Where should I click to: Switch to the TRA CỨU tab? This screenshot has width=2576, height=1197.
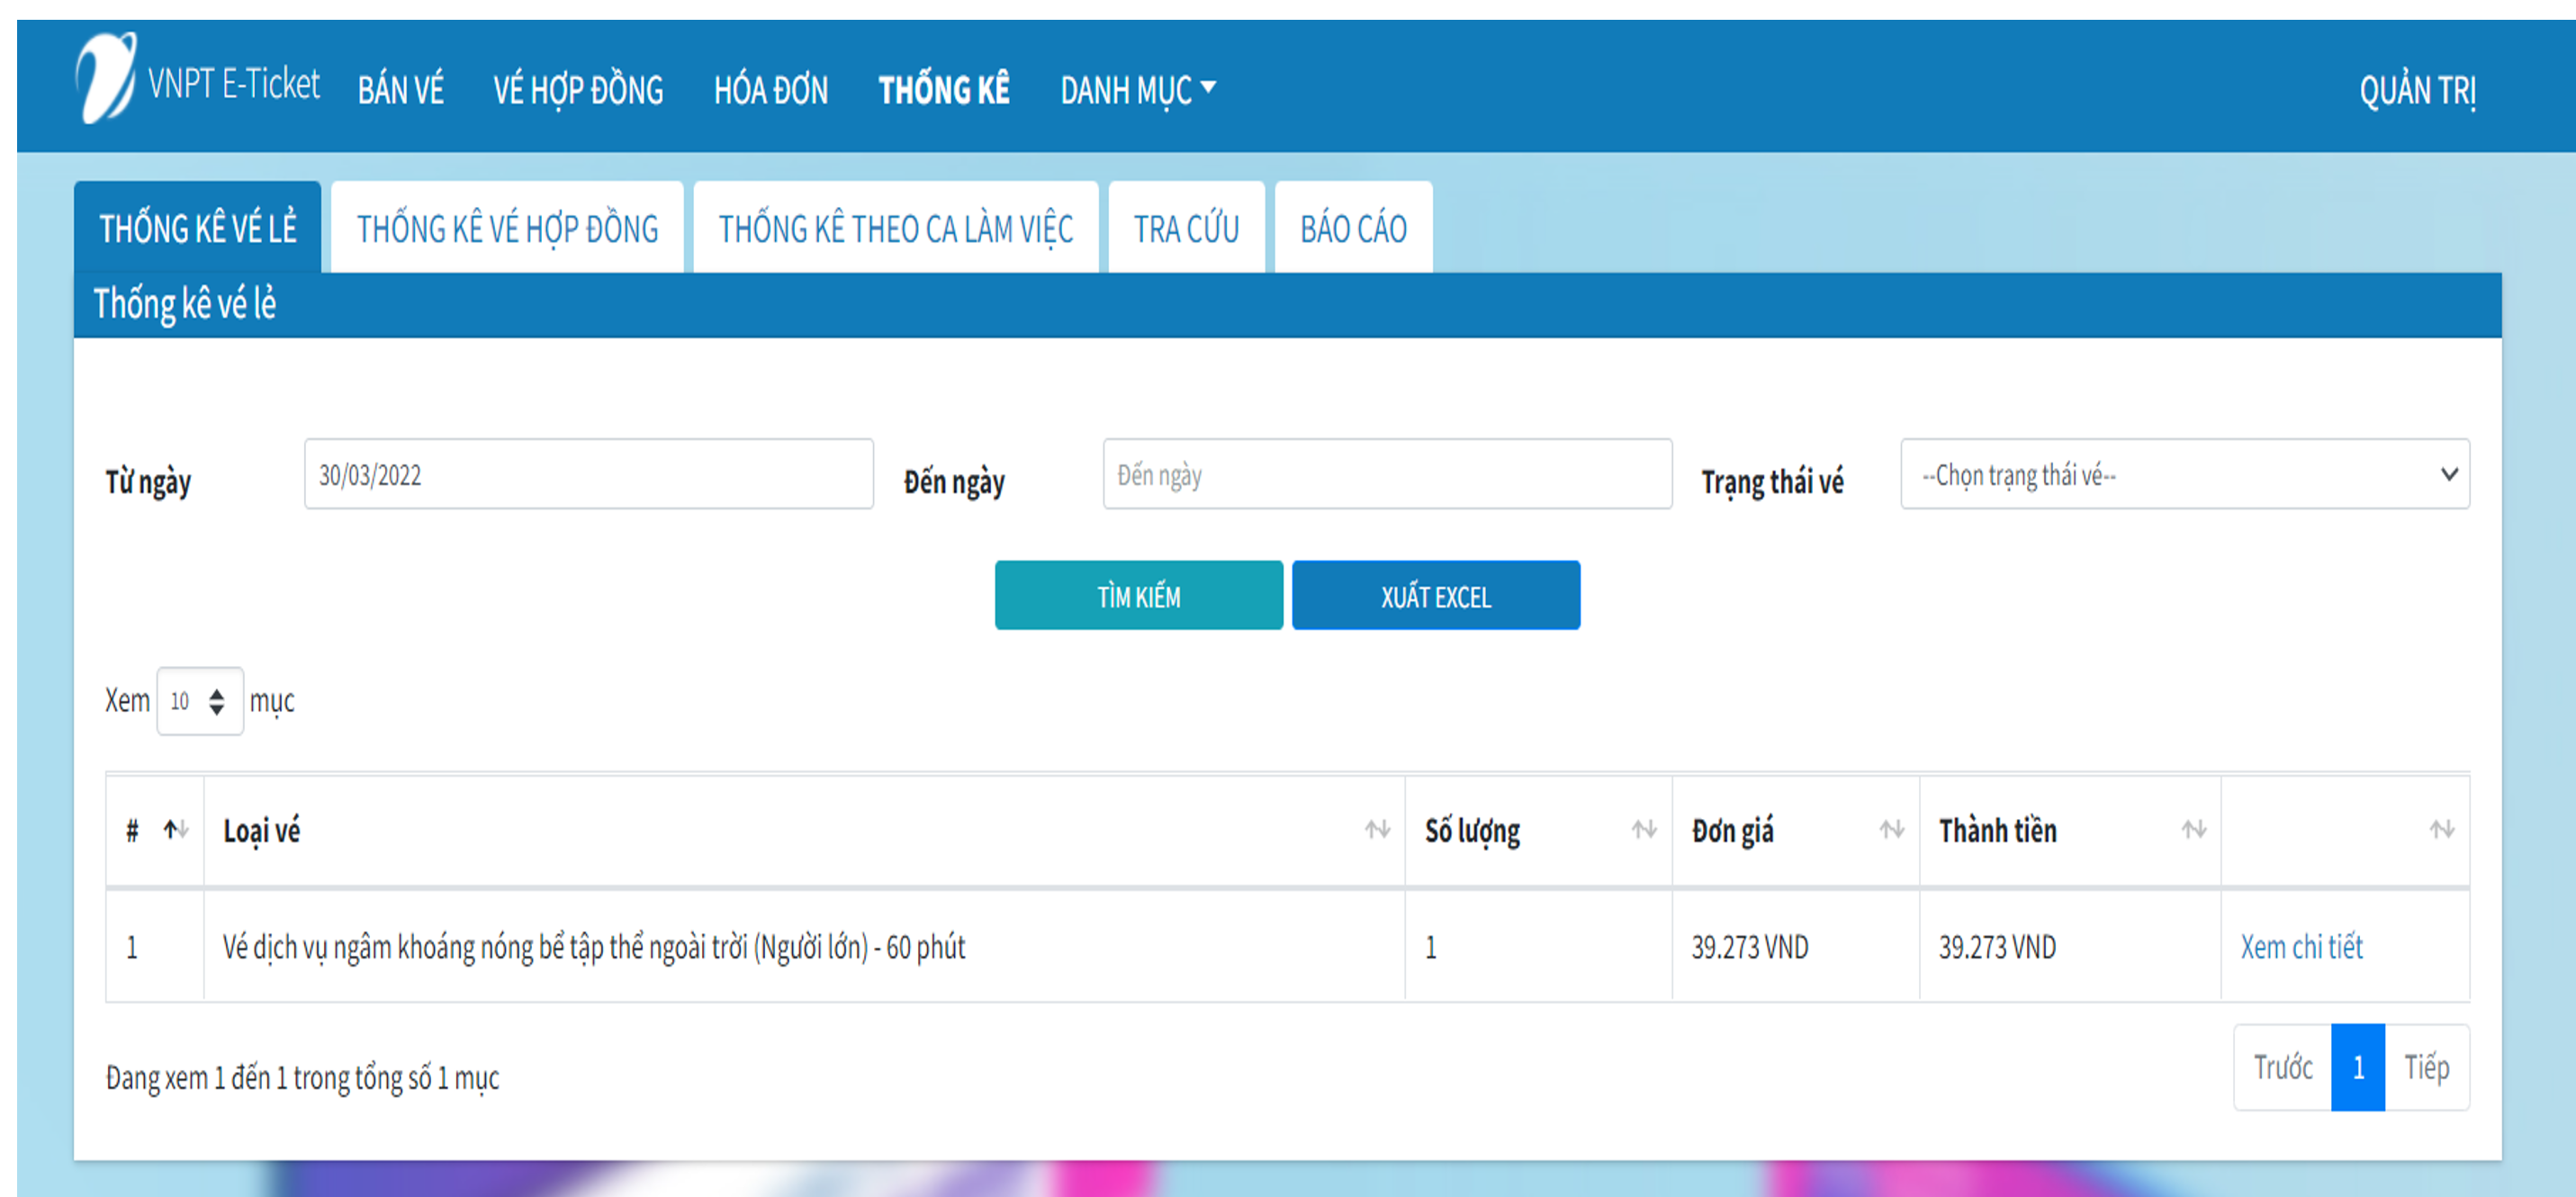tap(1186, 228)
